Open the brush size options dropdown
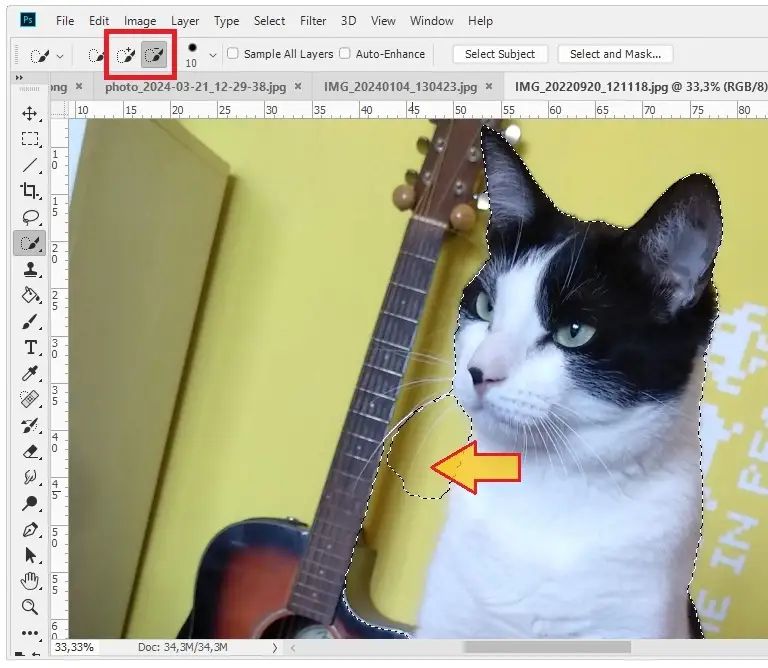Screen dimensions: 768x668 tap(213, 55)
